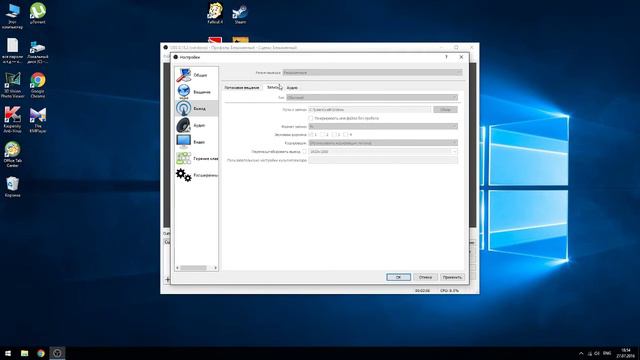Click the sidebar scrollbar right arrow
The height and width of the screenshot is (360, 640).
(216, 268)
